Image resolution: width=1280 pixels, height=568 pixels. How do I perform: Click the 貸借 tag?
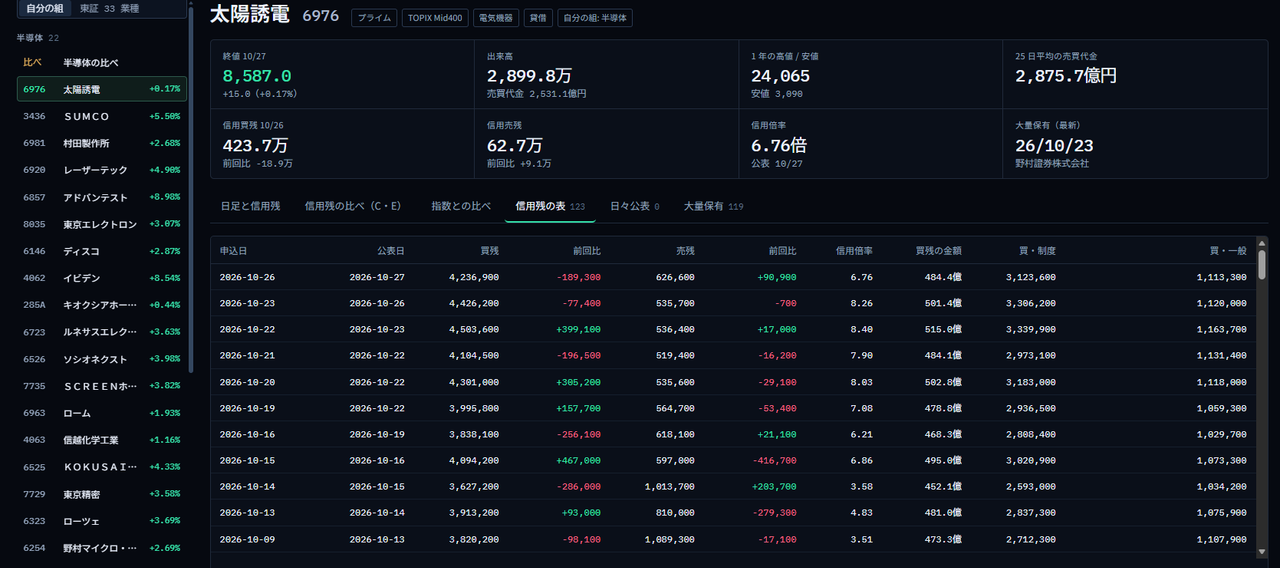[x=538, y=18]
